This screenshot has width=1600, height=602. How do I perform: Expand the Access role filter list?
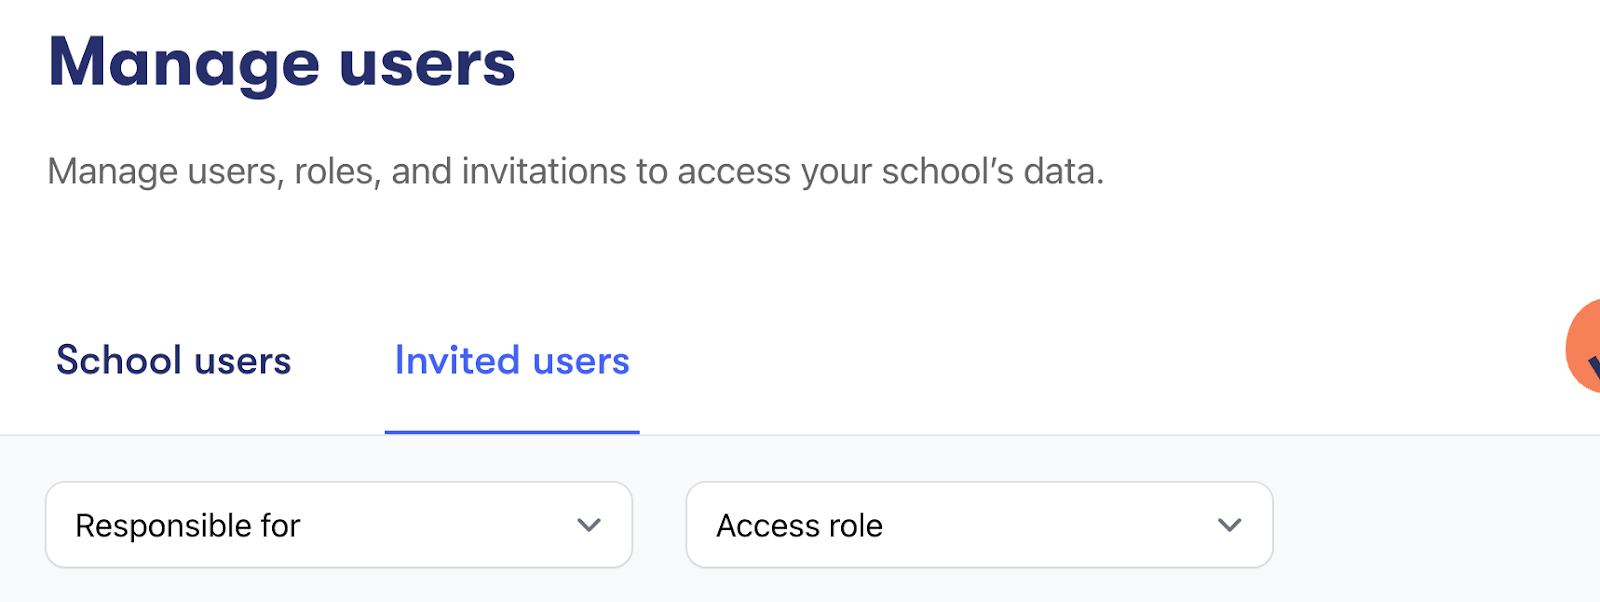[978, 525]
